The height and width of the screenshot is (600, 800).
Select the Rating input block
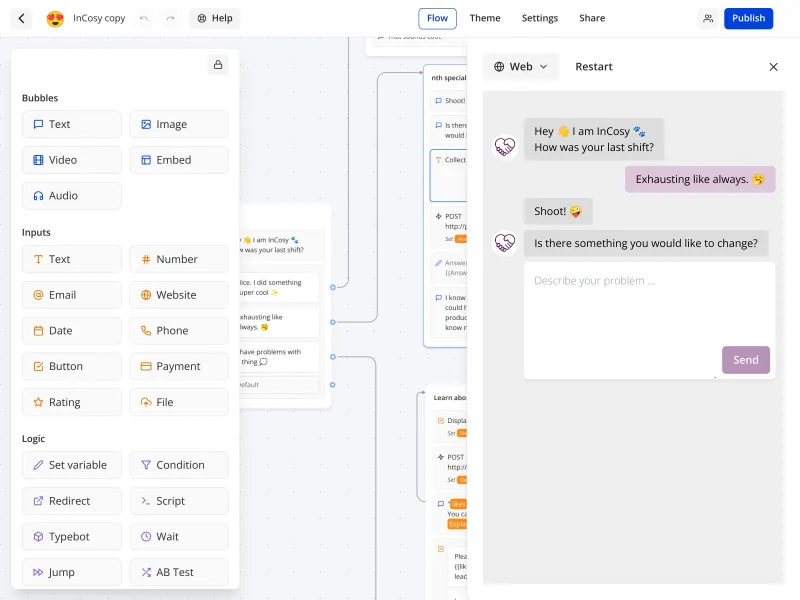[72, 402]
